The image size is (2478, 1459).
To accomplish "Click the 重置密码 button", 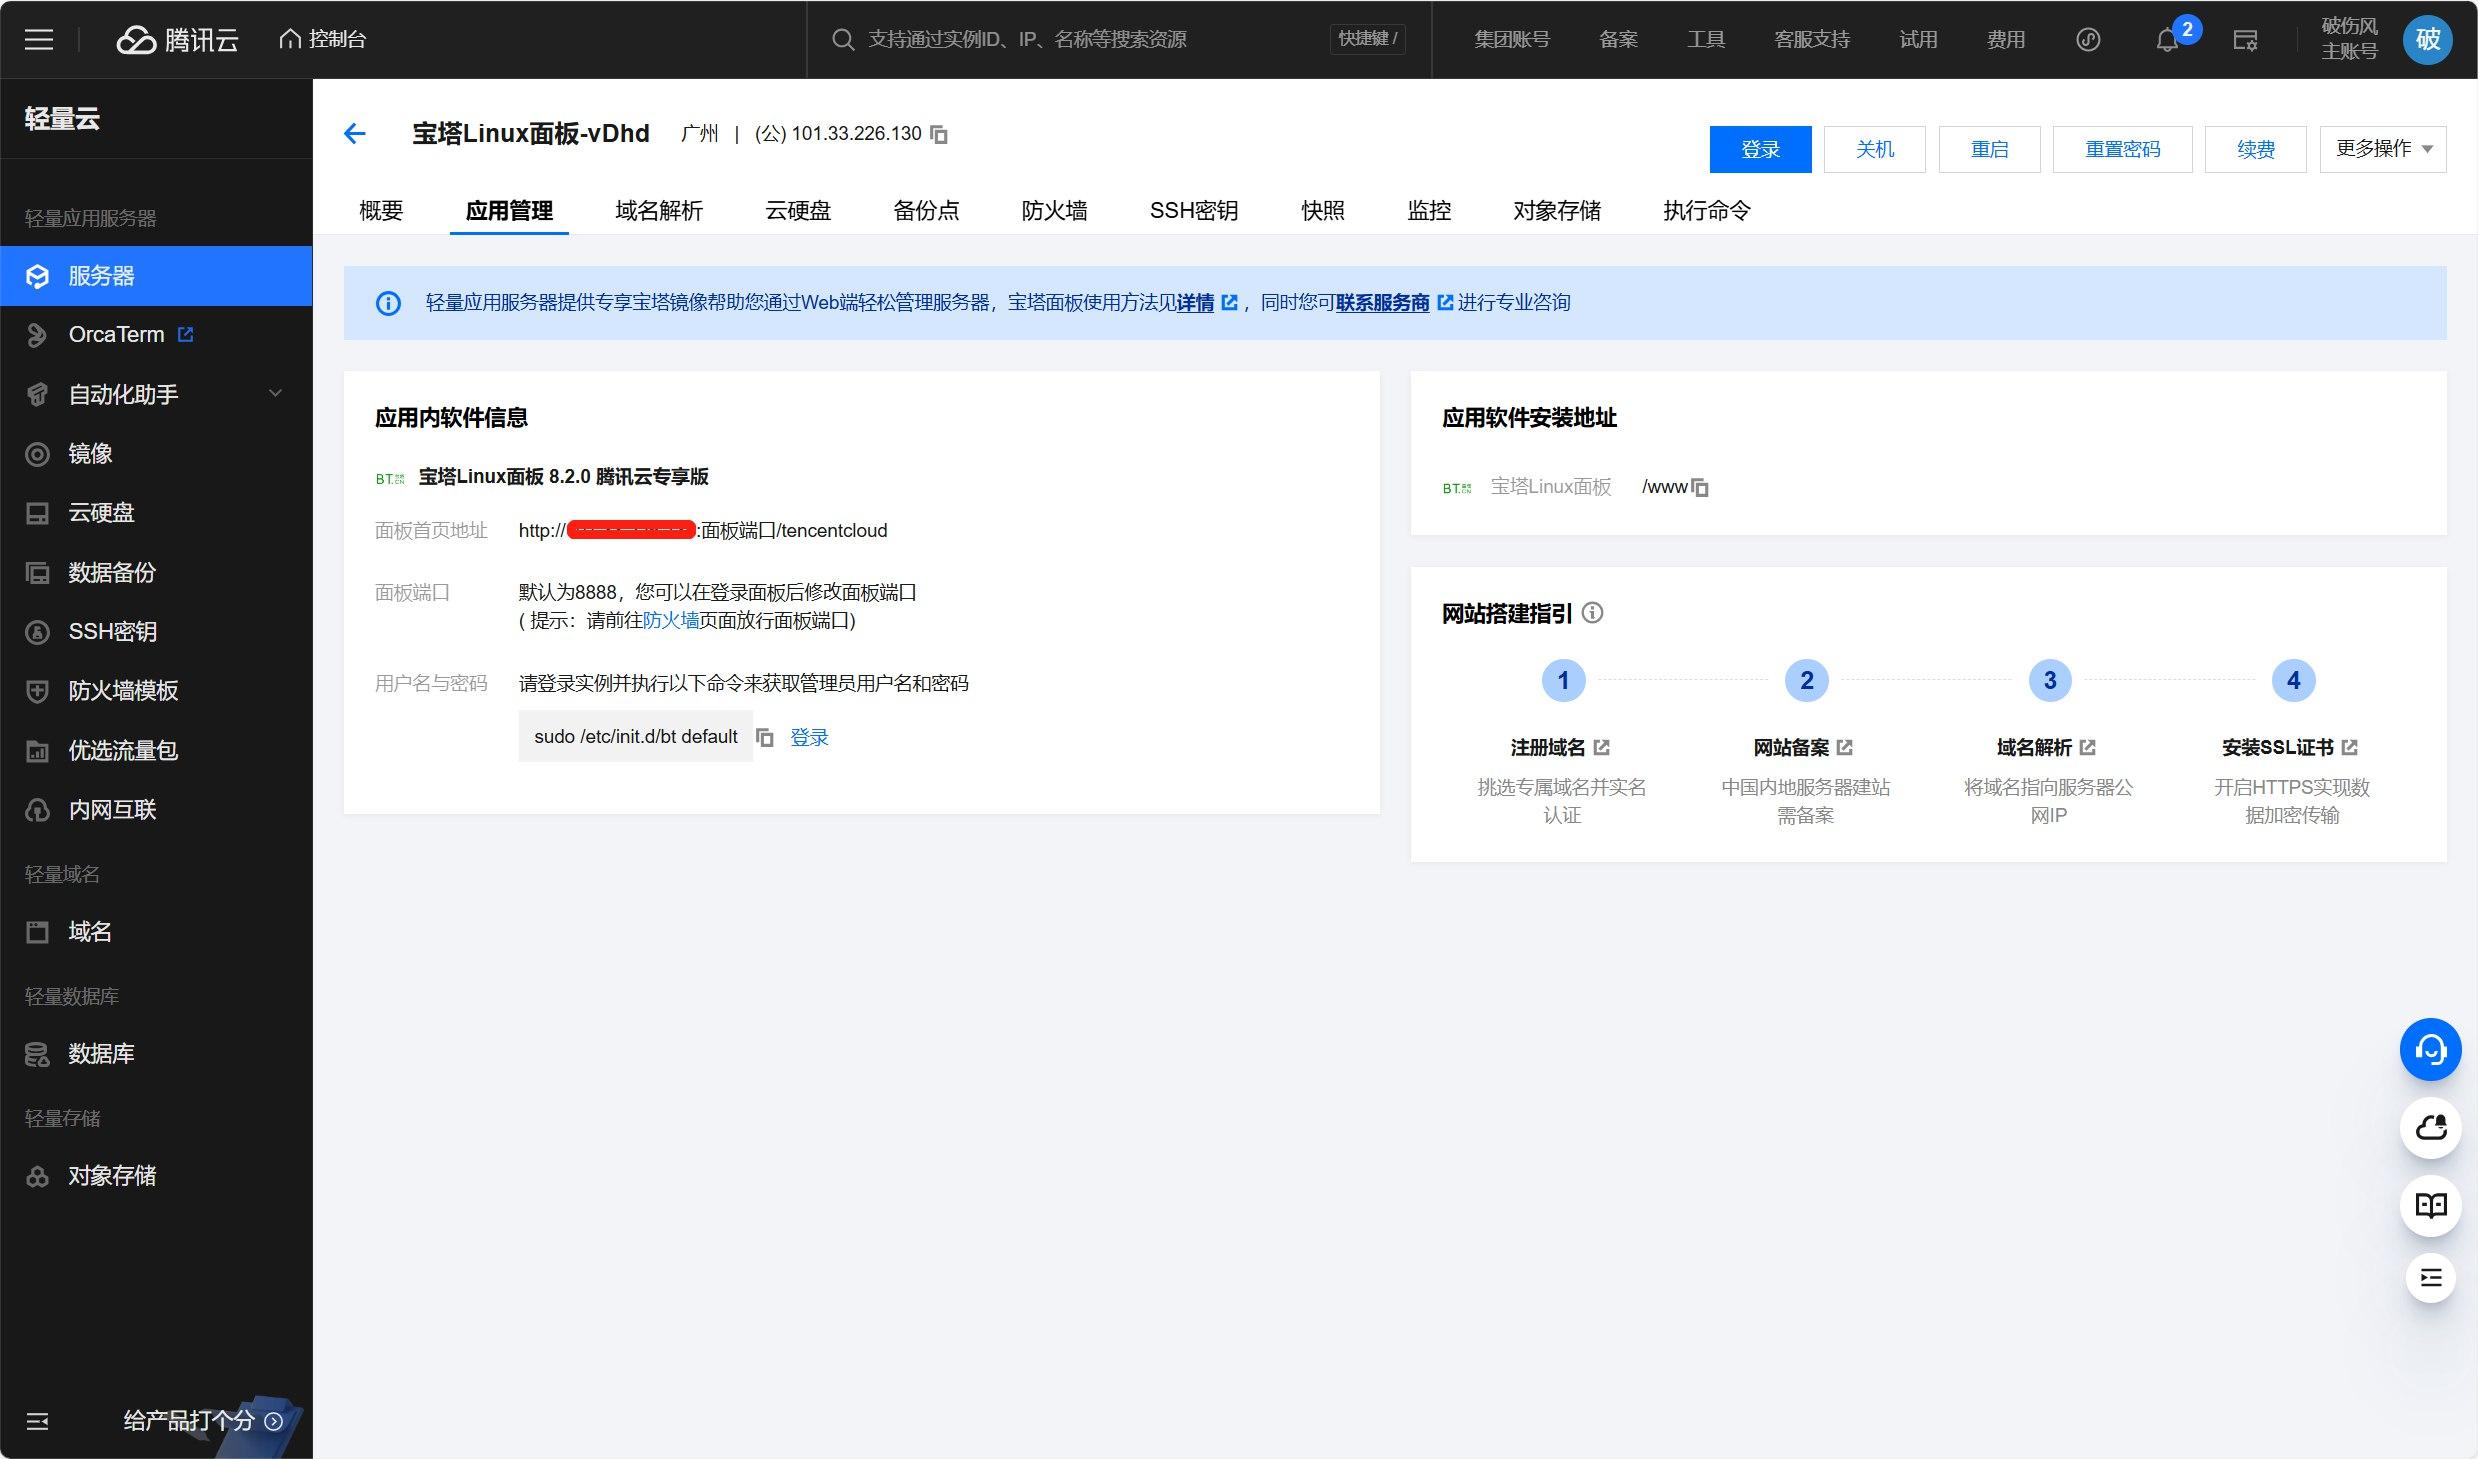I will tap(2122, 149).
